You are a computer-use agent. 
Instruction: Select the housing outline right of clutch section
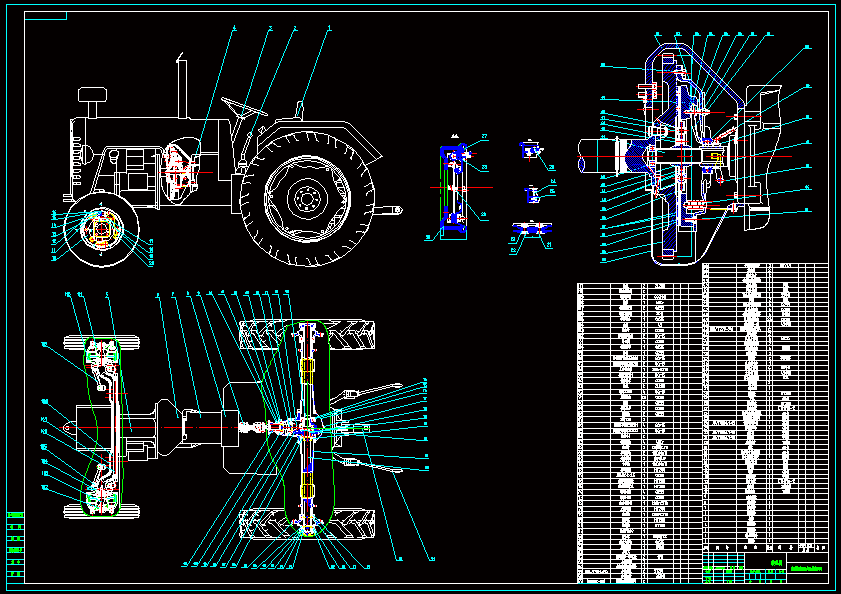pos(762,157)
